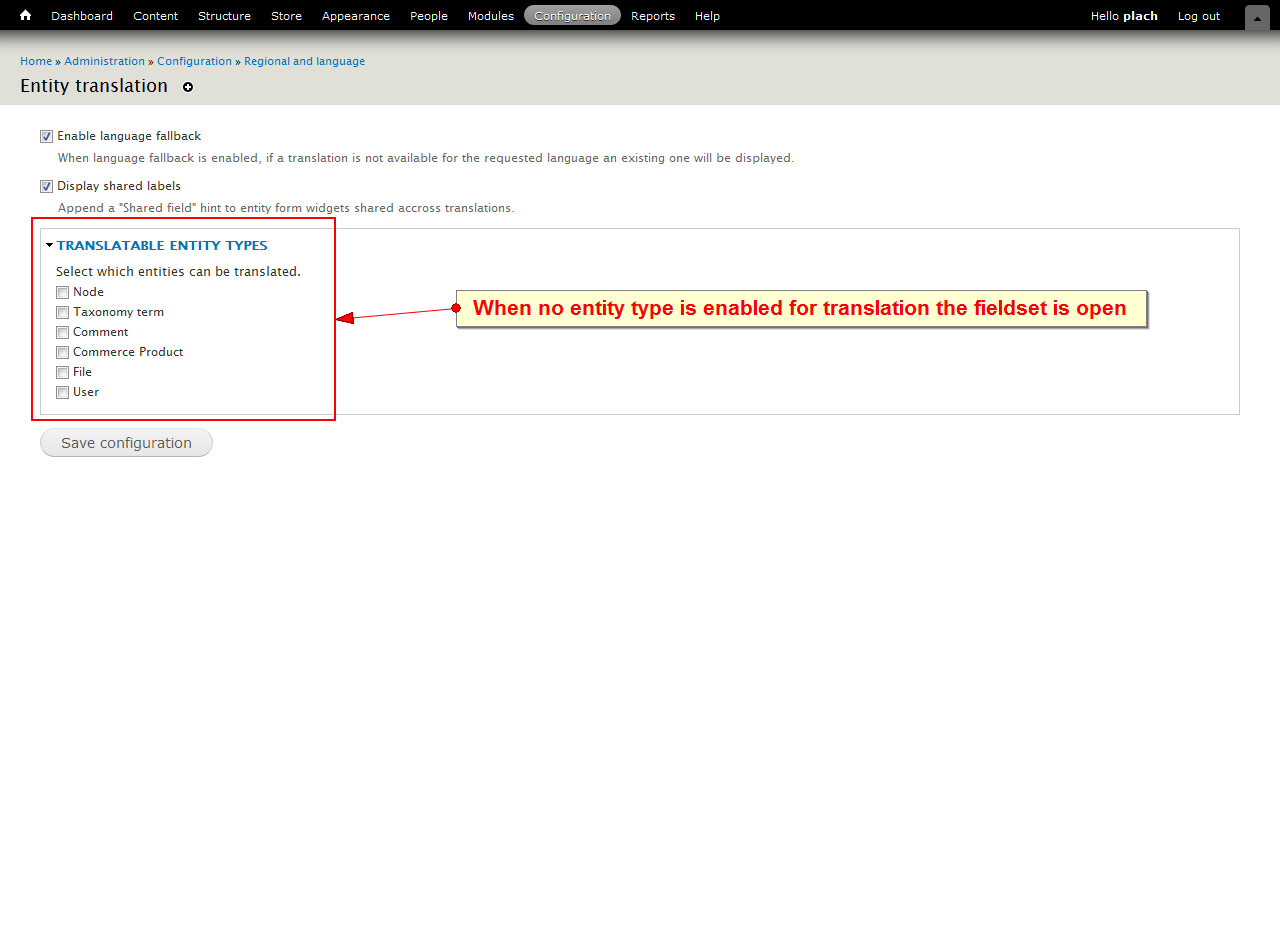The height and width of the screenshot is (926, 1280).
Task: Select the Configuration menu item
Action: coord(572,15)
